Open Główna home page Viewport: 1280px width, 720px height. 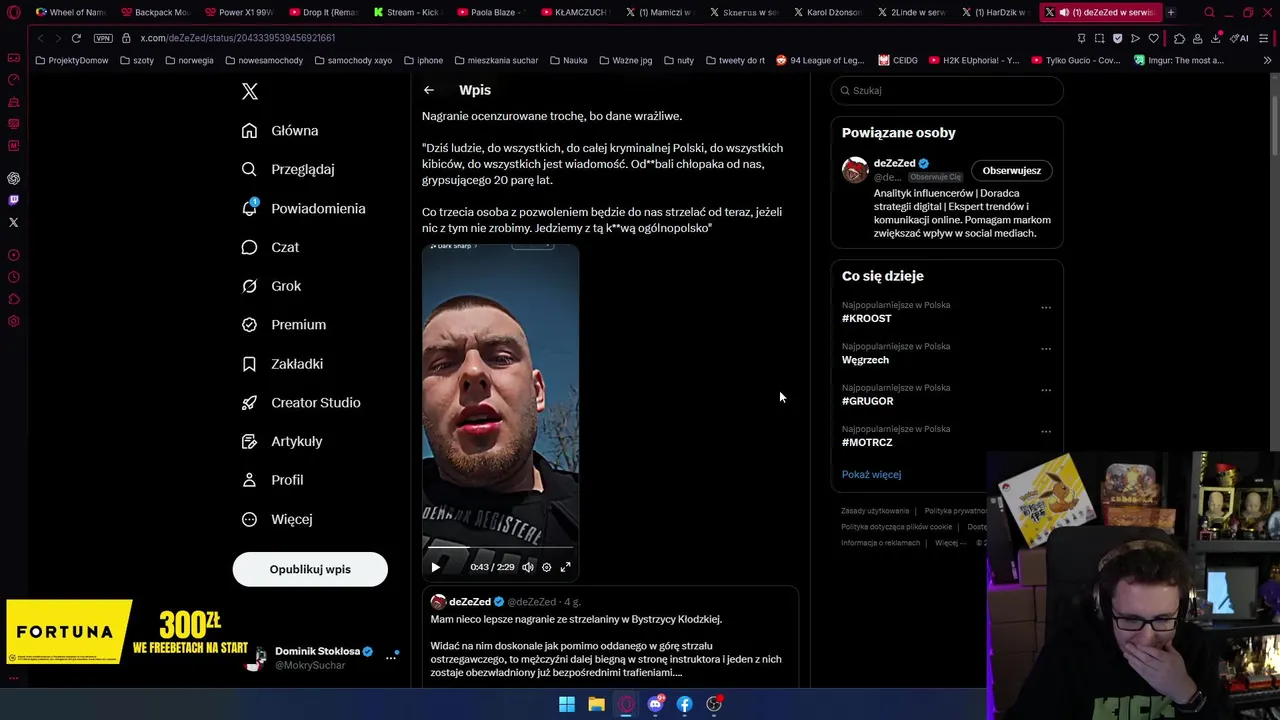280,130
